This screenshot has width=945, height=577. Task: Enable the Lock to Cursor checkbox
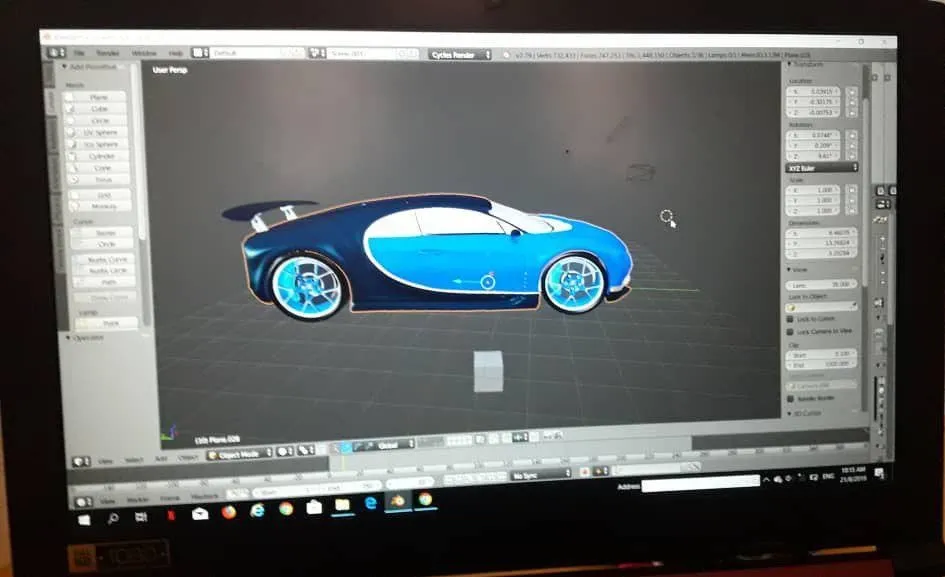click(790, 318)
